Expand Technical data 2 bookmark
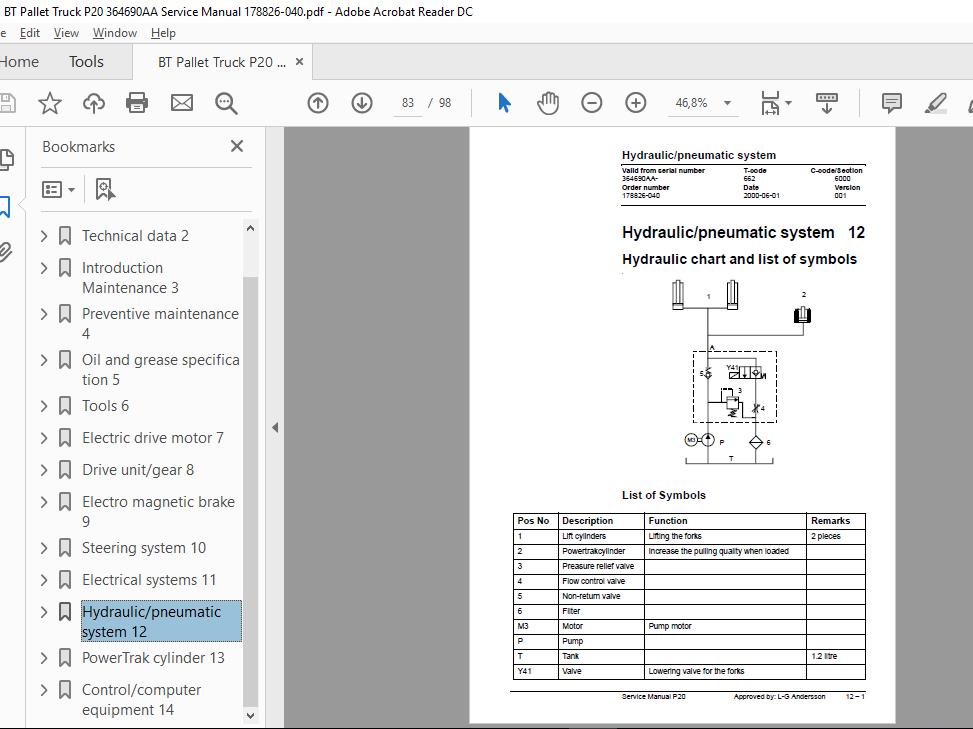Screen dimensions: 973x729 [x=44, y=236]
